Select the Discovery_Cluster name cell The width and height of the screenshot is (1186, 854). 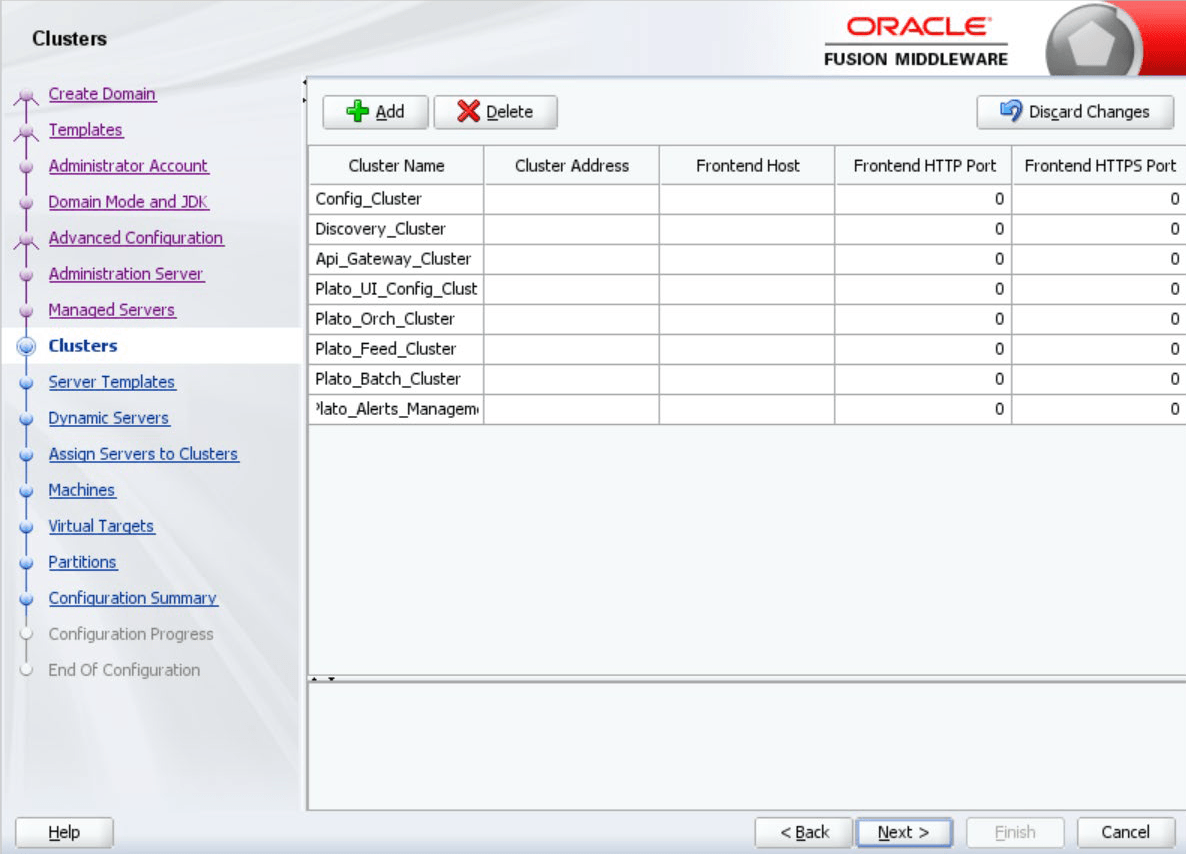396,229
